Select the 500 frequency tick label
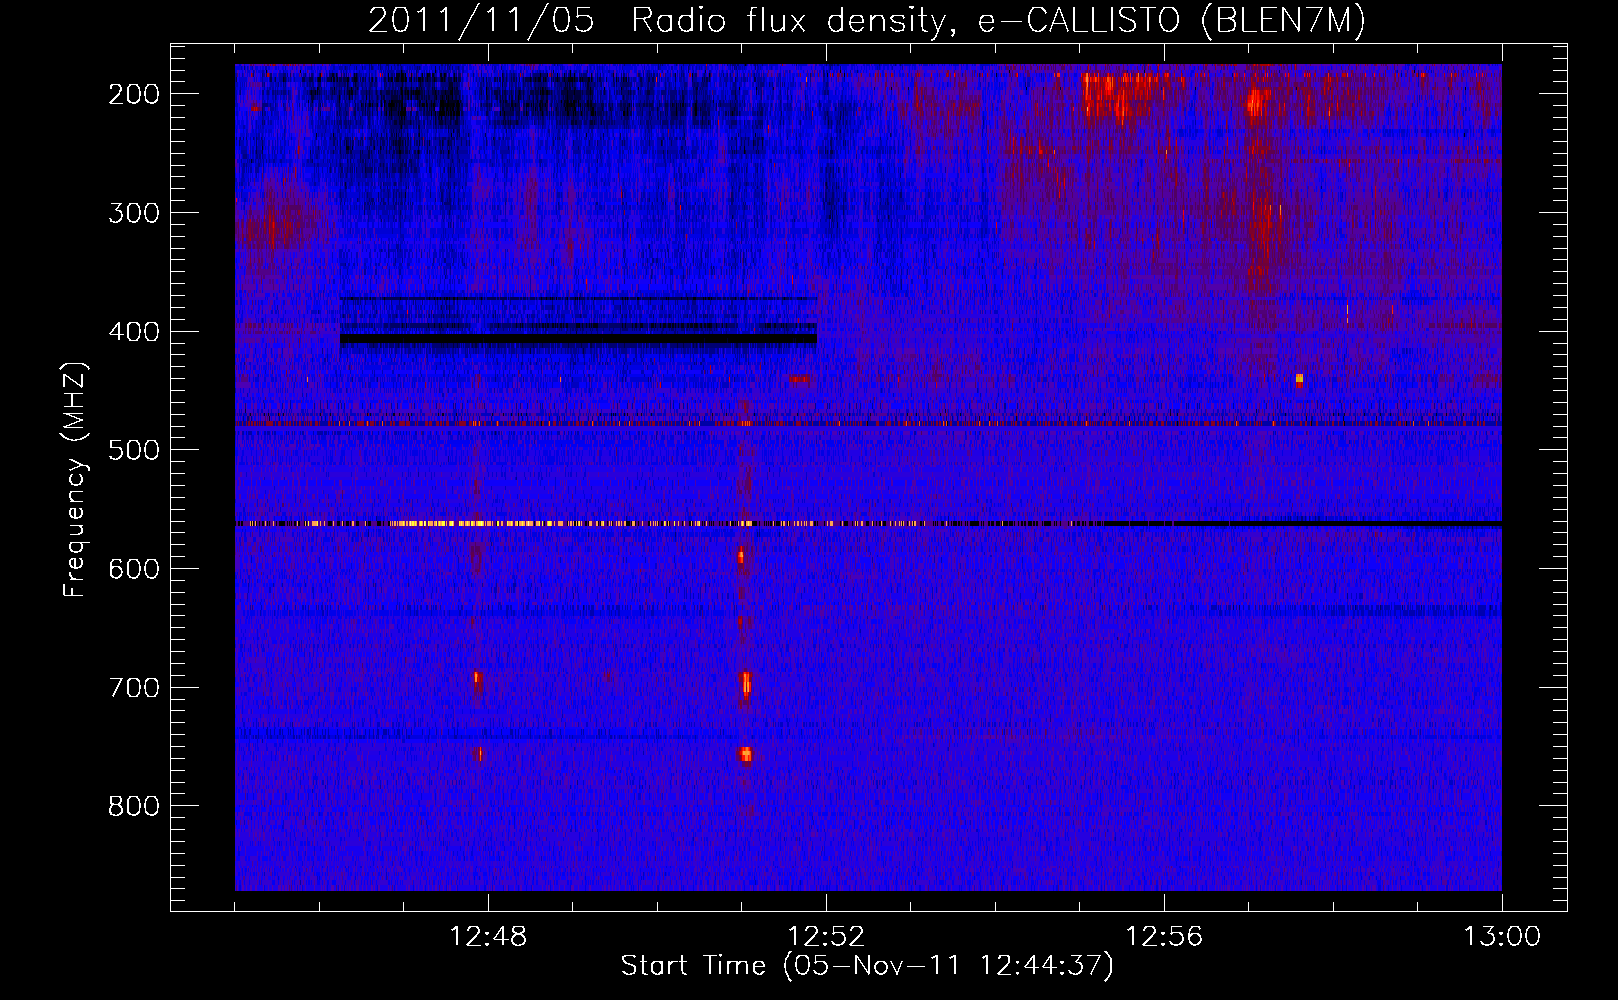Image resolution: width=1618 pixels, height=1000 pixels. tap(134, 450)
